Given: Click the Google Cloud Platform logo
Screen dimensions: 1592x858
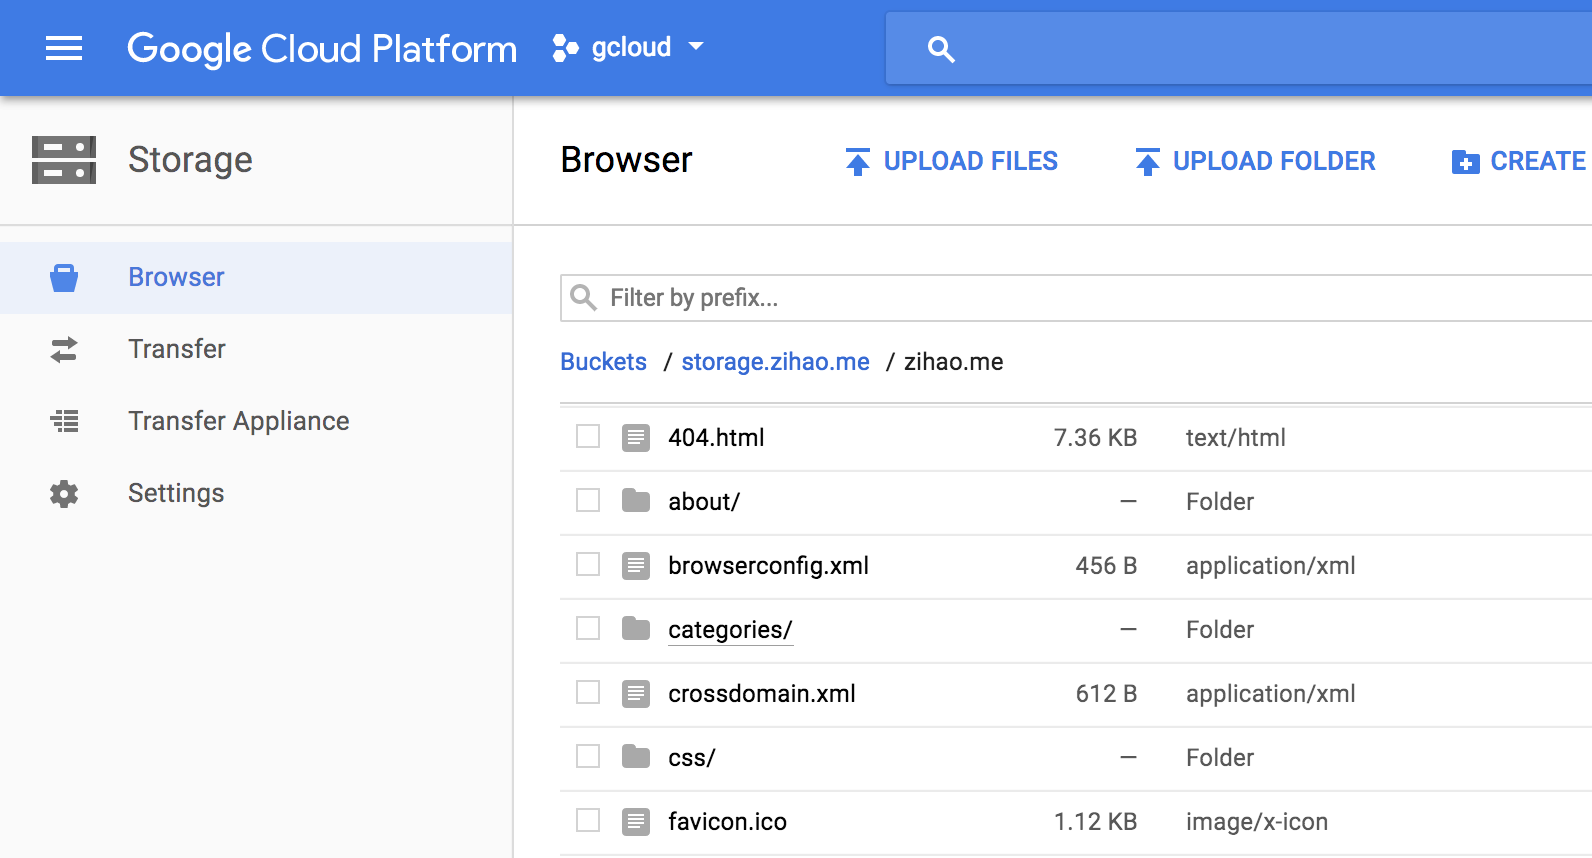Looking at the screenshot, I should pyautogui.click(x=322, y=49).
